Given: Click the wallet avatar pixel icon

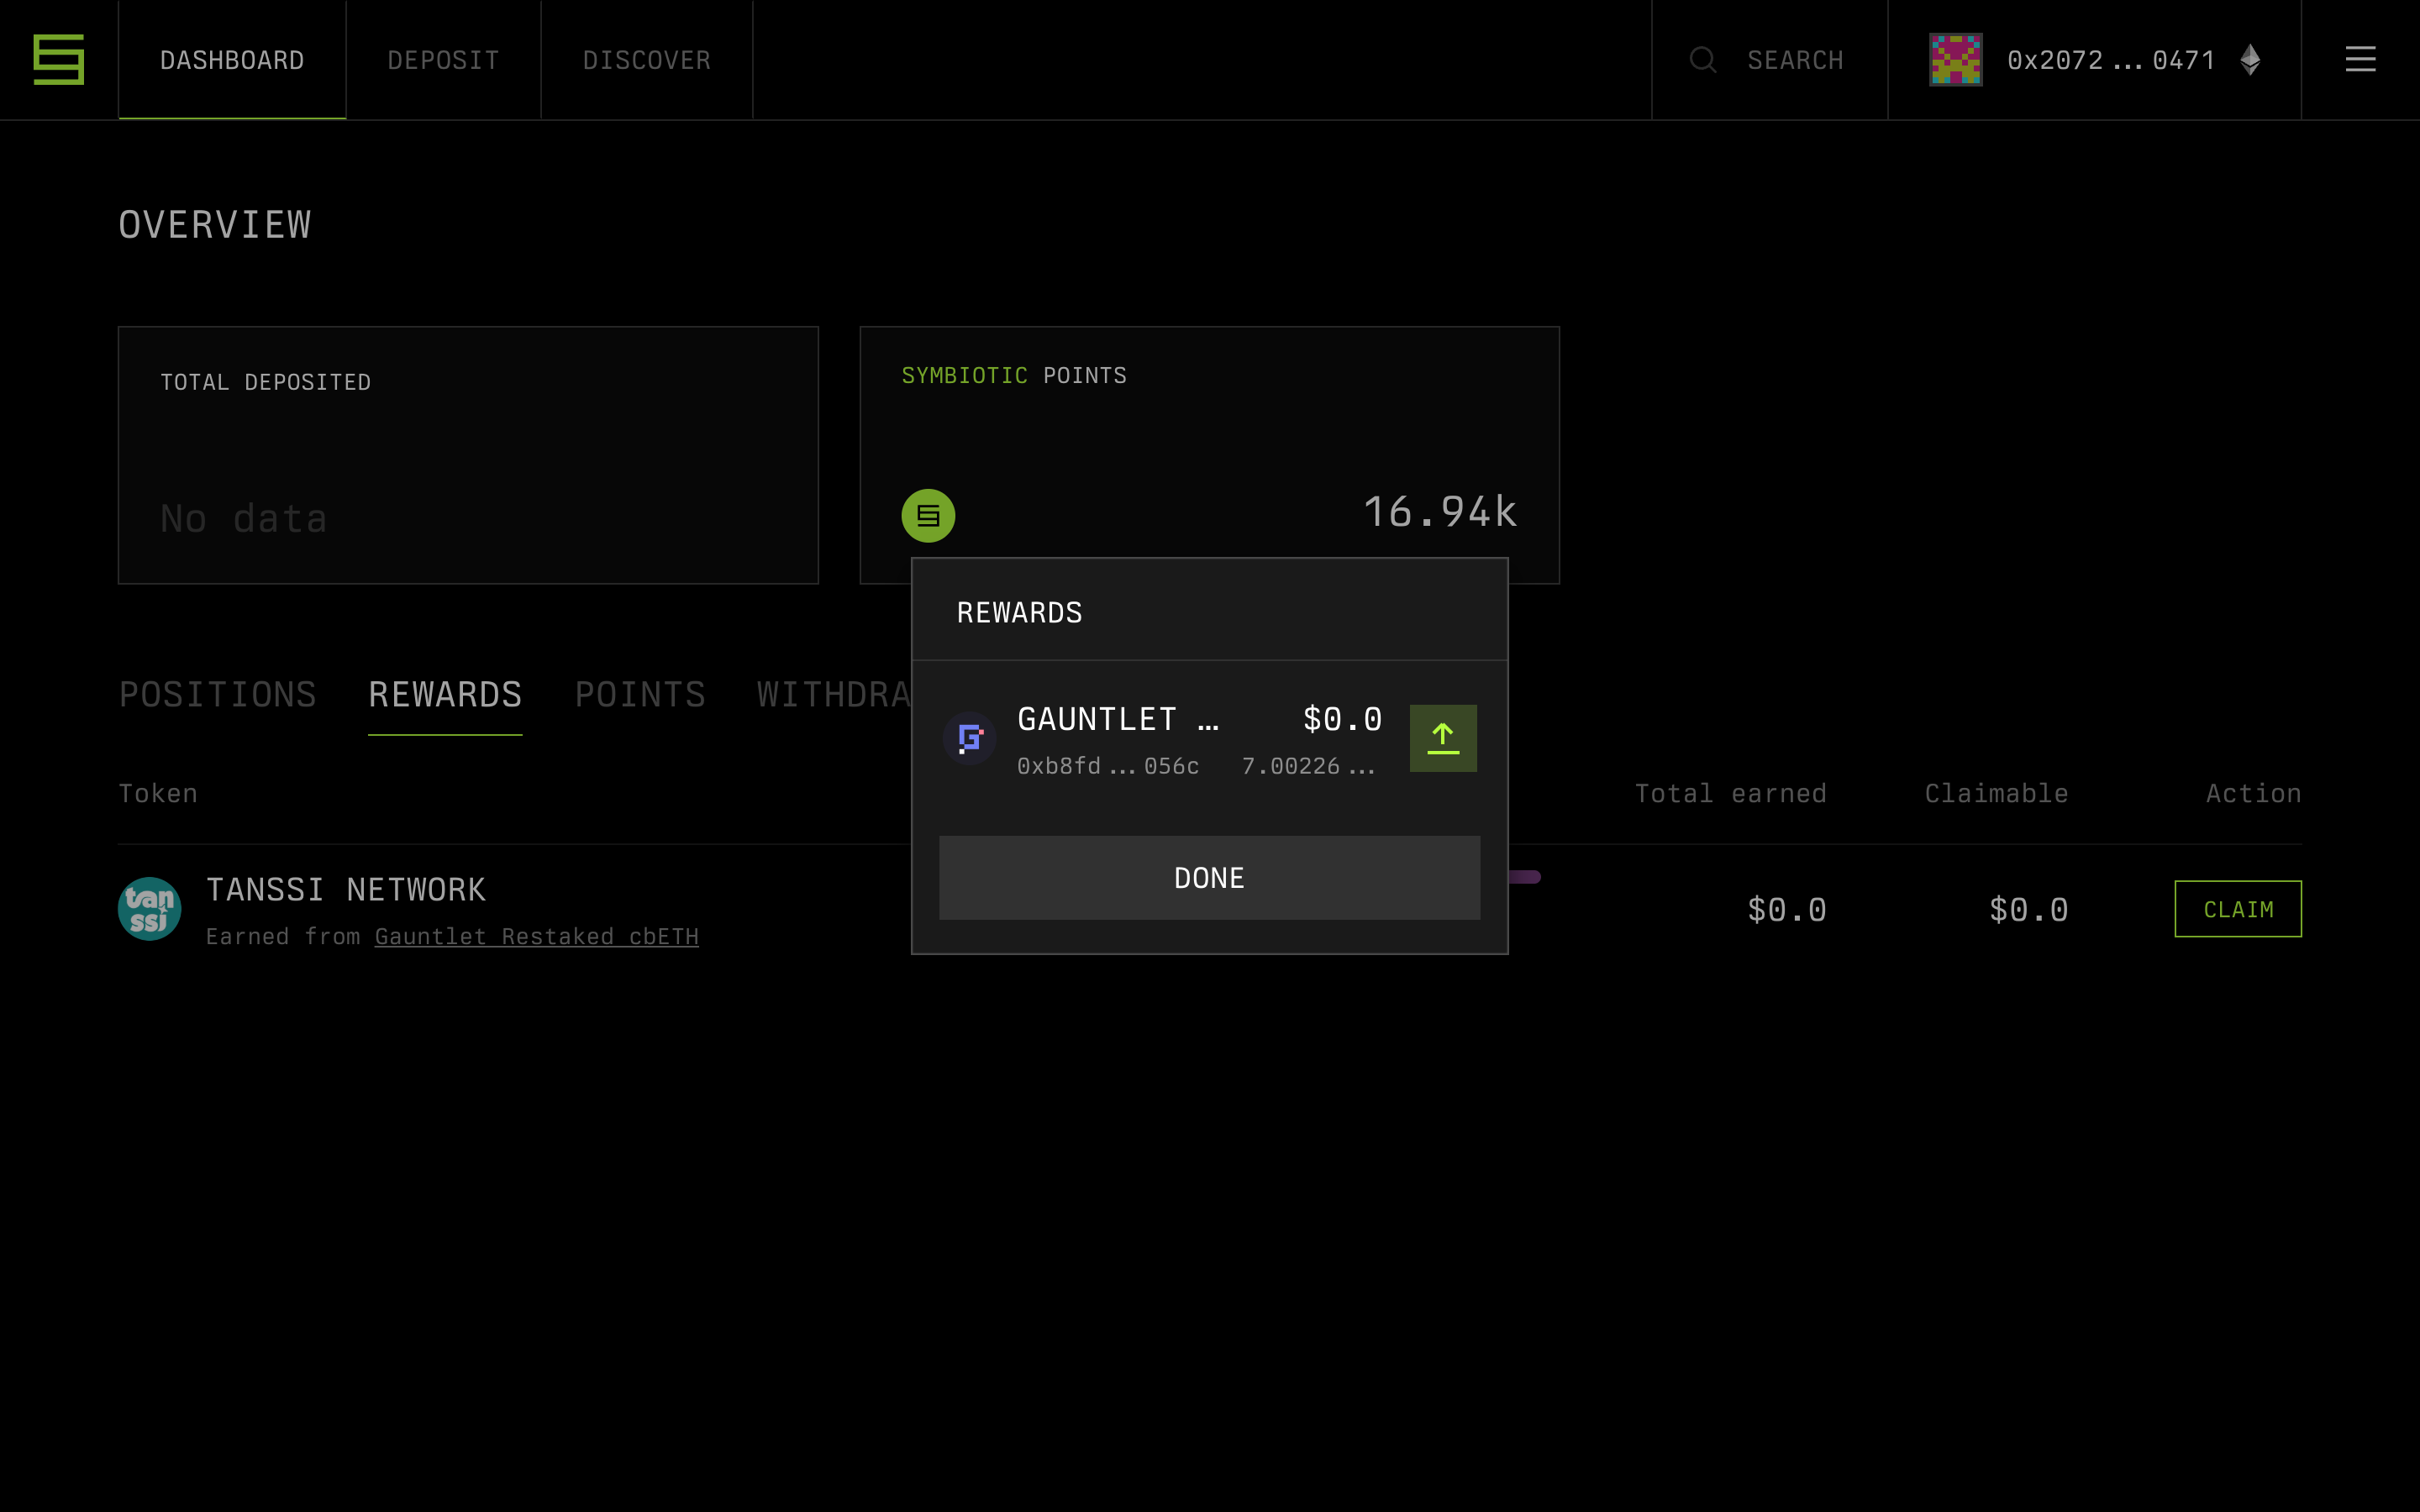Looking at the screenshot, I should (1955, 60).
